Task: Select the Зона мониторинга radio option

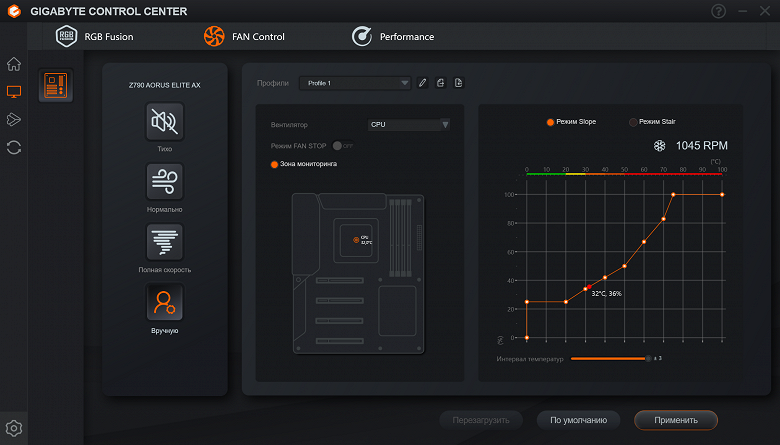Action: pyautogui.click(x=274, y=165)
